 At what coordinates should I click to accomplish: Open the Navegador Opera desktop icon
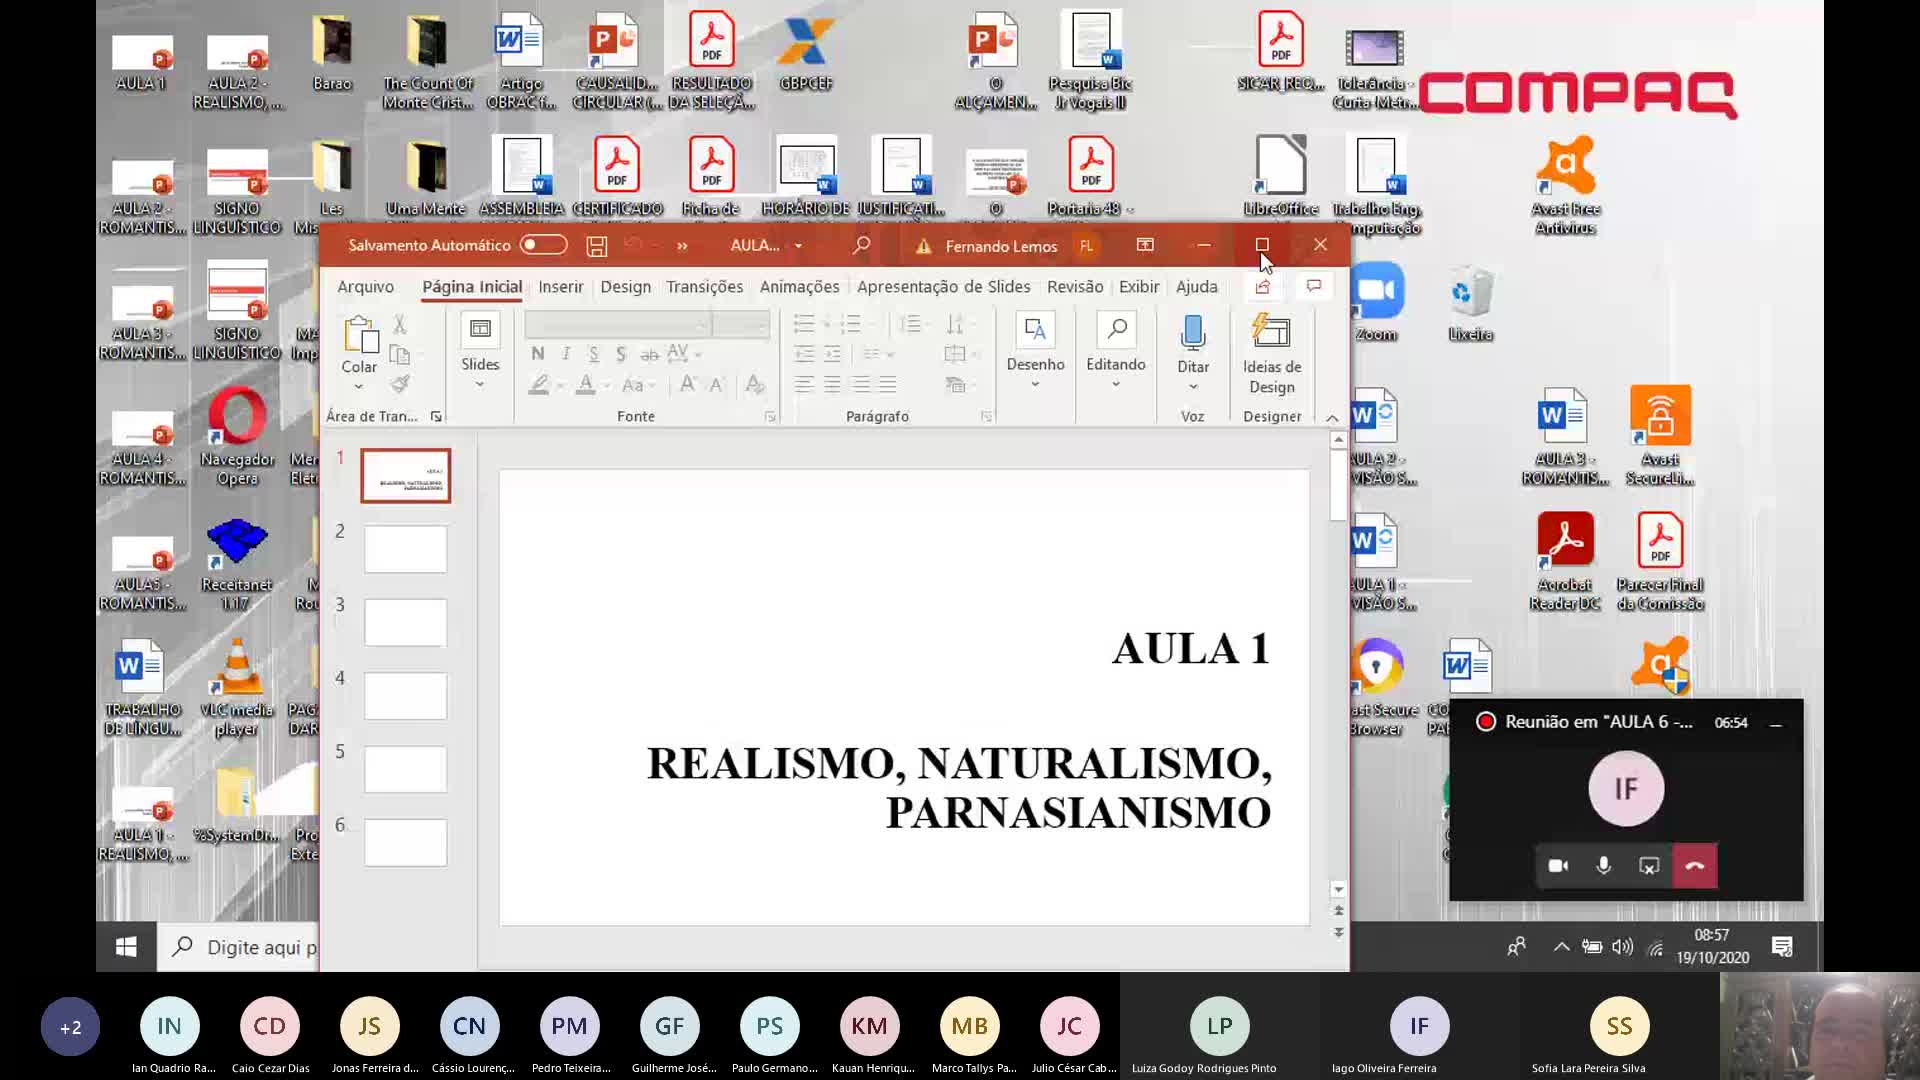[x=237, y=438]
